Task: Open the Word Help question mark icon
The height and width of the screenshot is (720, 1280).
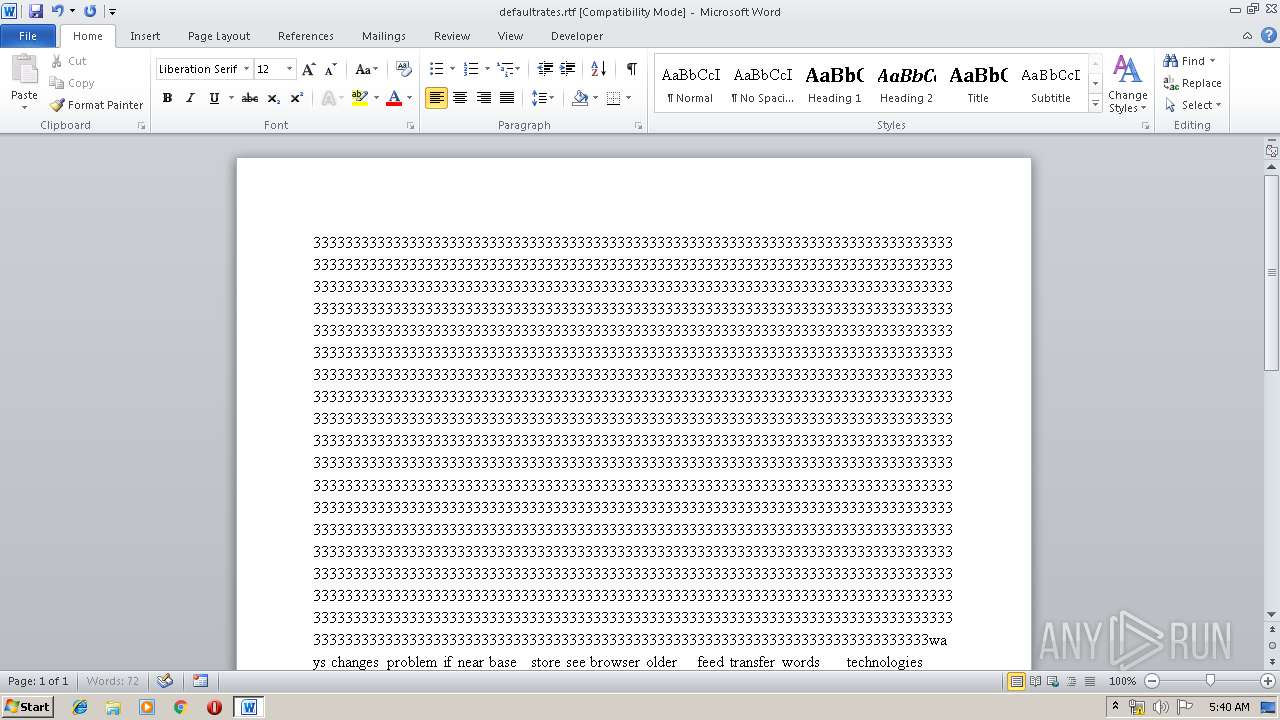Action: 1270,36
